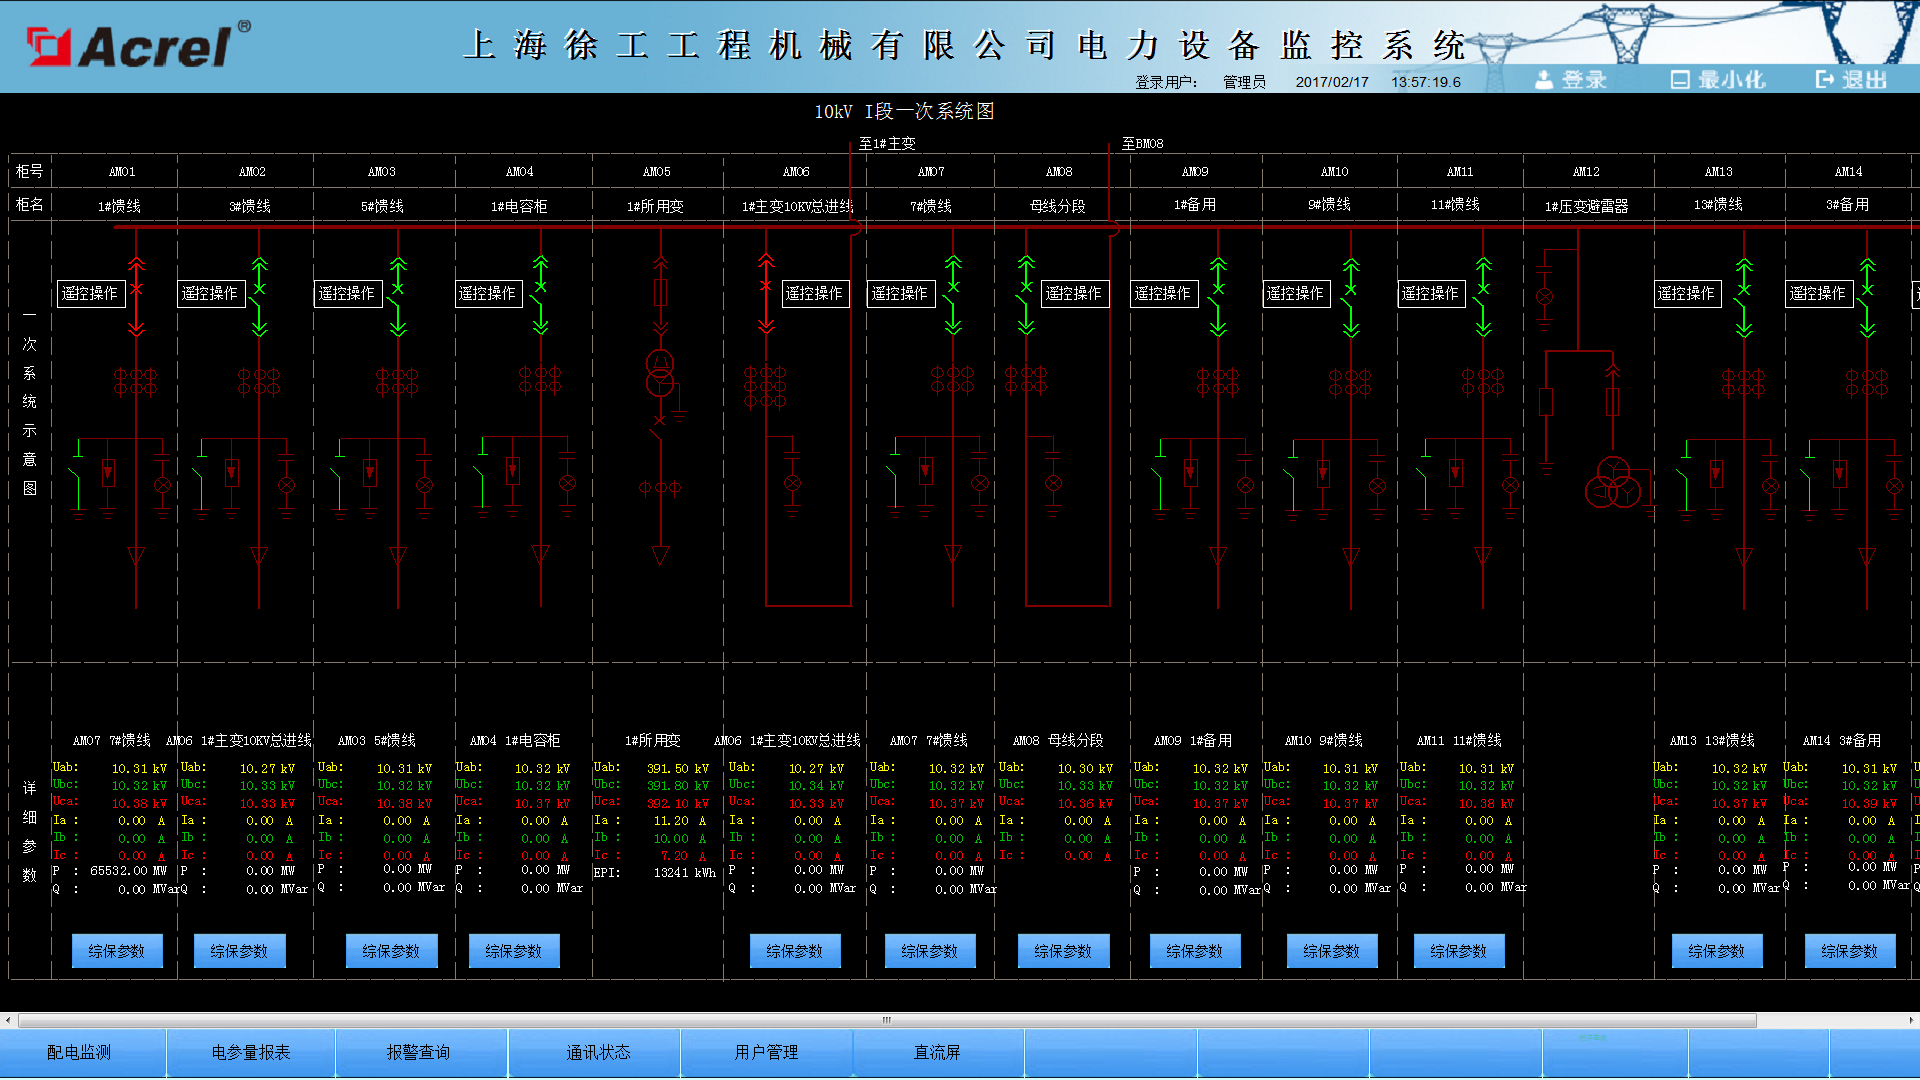Viewport: 1920px width, 1080px height.
Task: Click the AM12 1#压变避雷器 cabinet name
Action: click(1586, 206)
